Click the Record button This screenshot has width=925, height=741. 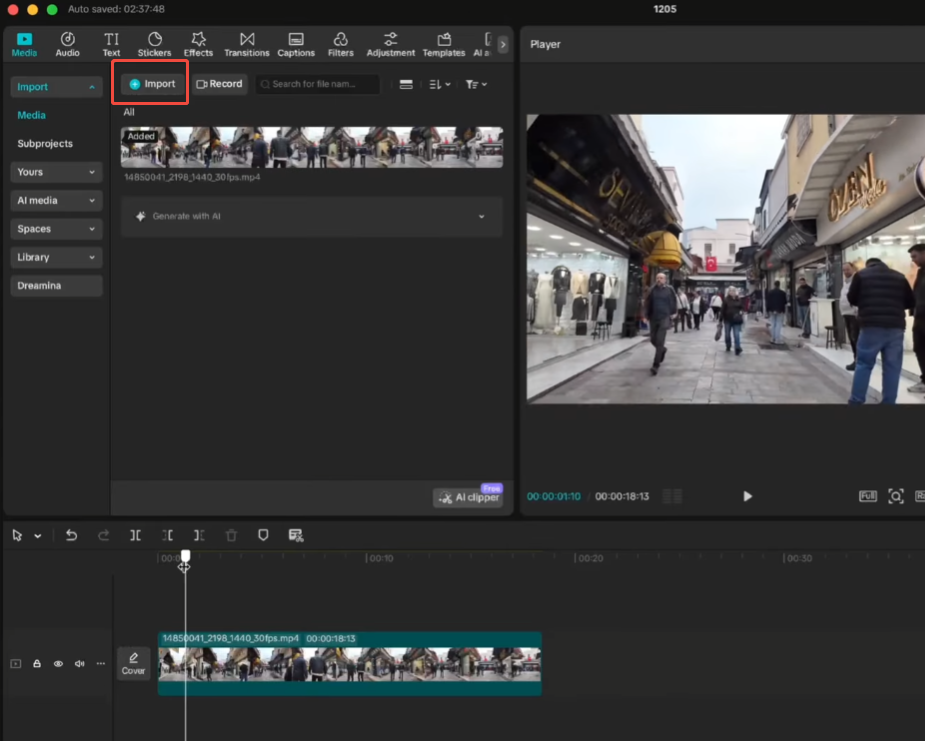pos(219,84)
